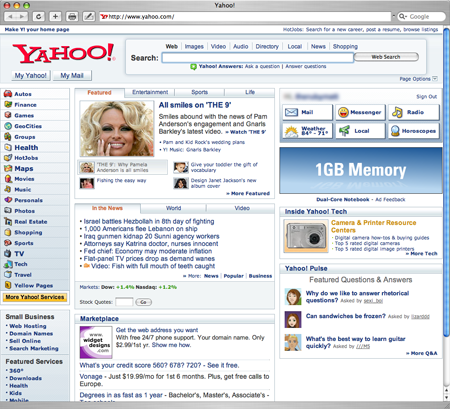Click the Autos car icon in sidebar
This screenshot has height=409, width=450.
point(8,94)
